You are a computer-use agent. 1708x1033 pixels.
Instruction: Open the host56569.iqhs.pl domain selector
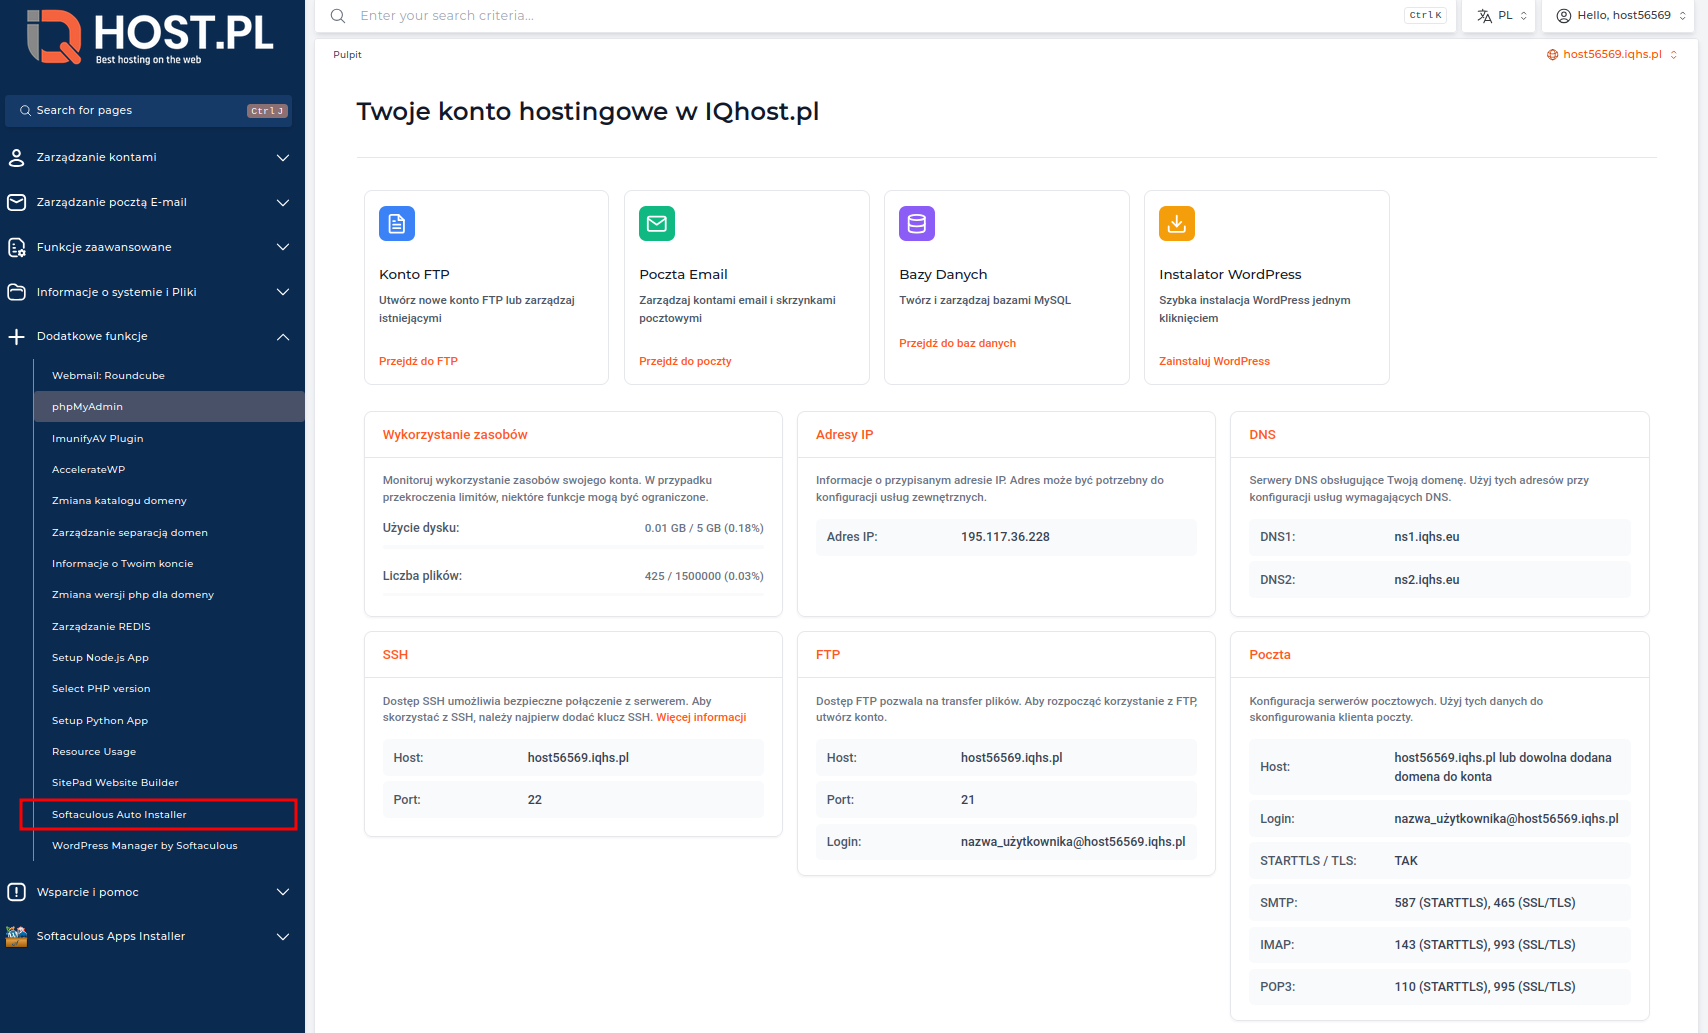(1611, 54)
